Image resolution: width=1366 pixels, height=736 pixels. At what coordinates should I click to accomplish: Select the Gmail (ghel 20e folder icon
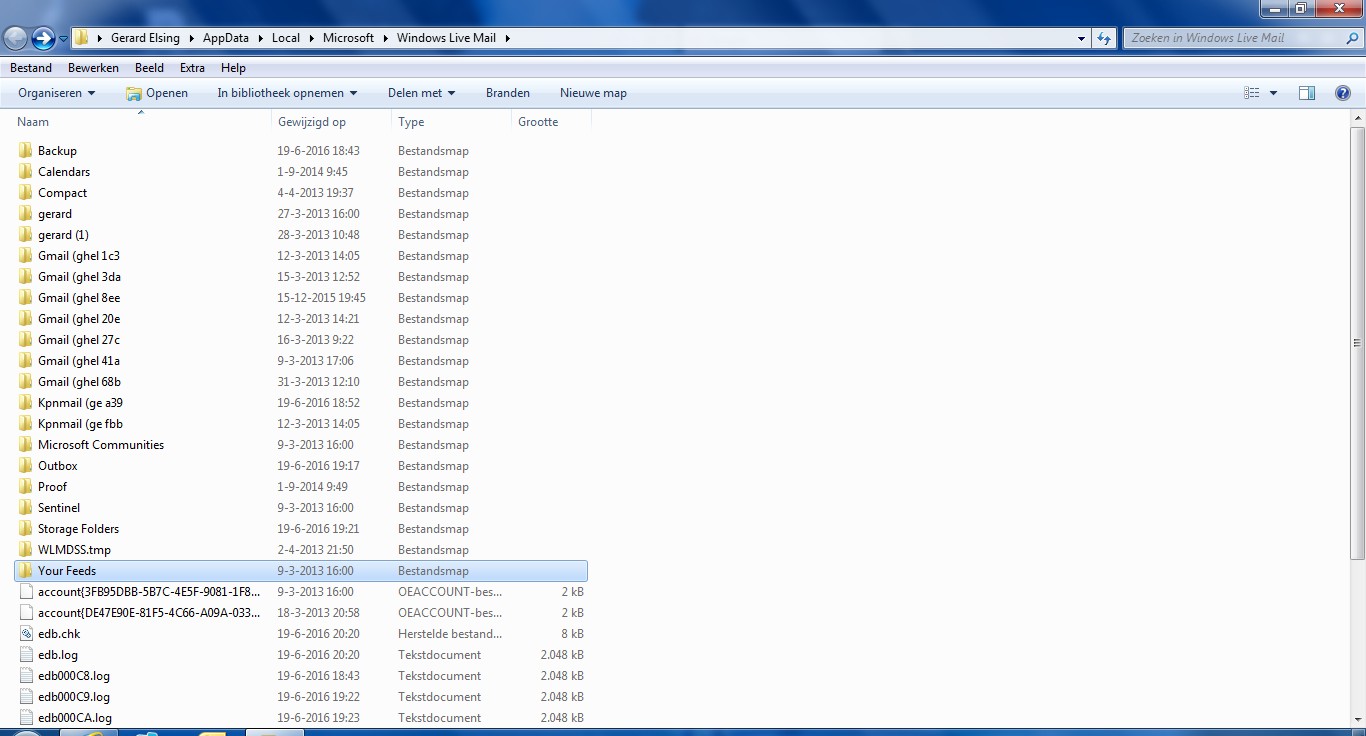pyautogui.click(x=26, y=319)
